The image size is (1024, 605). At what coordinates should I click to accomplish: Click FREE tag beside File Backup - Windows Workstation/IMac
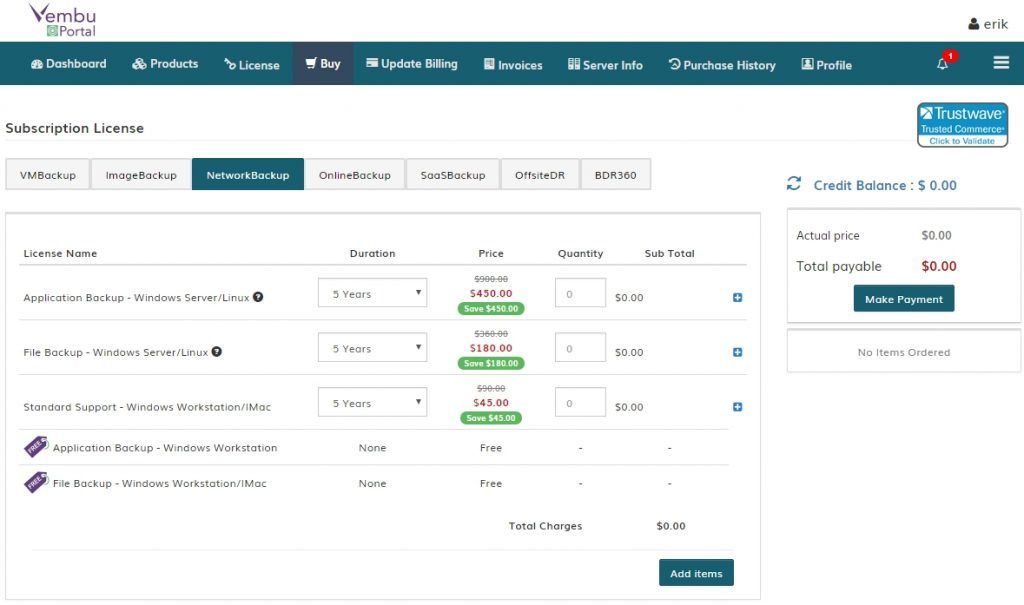pyautogui.click(x=36, y=482)
